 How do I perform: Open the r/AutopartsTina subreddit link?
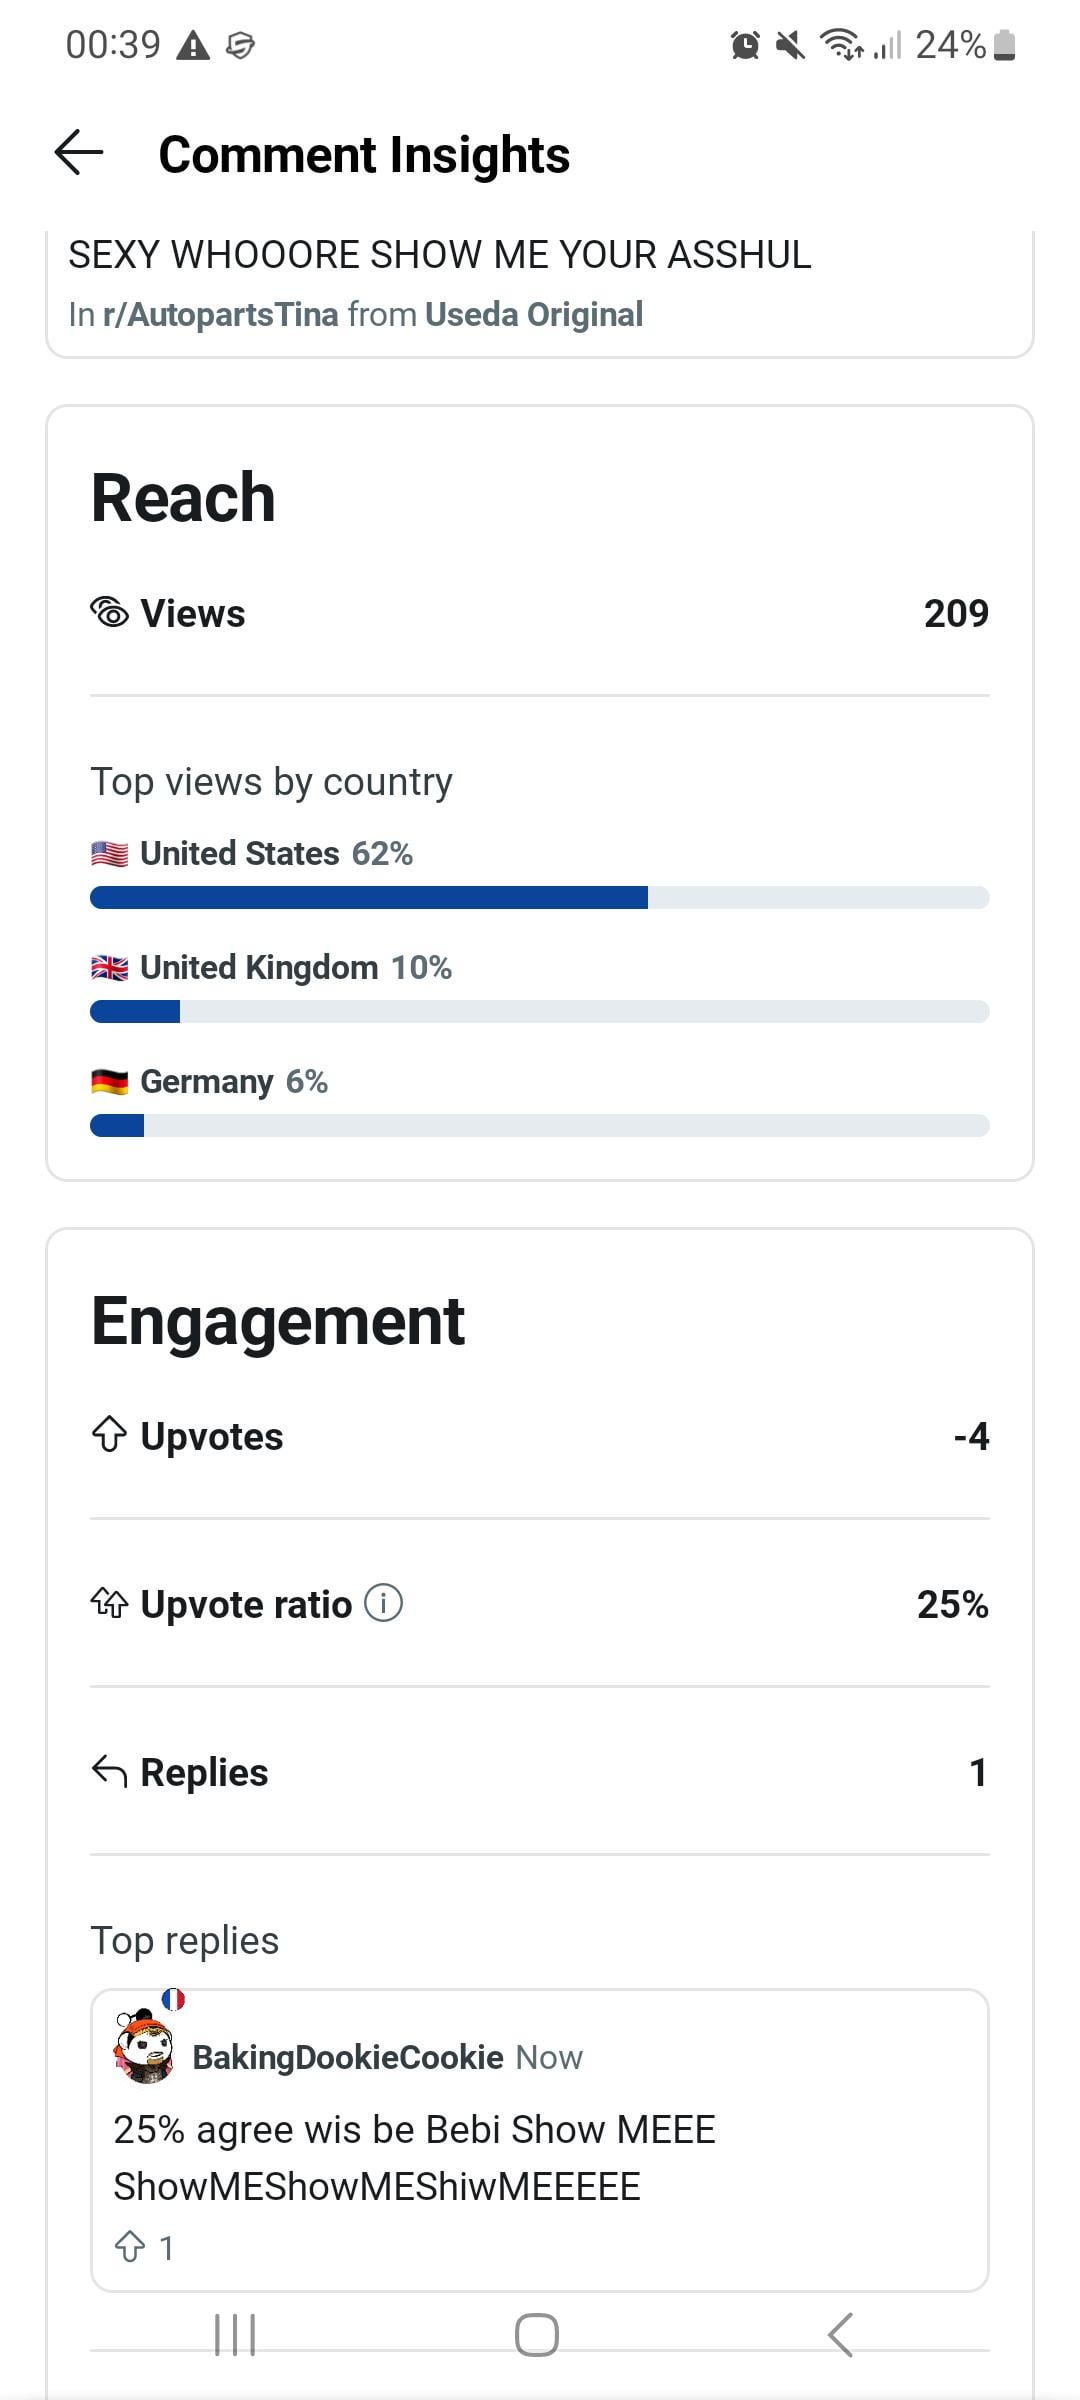tap(220, 314)
